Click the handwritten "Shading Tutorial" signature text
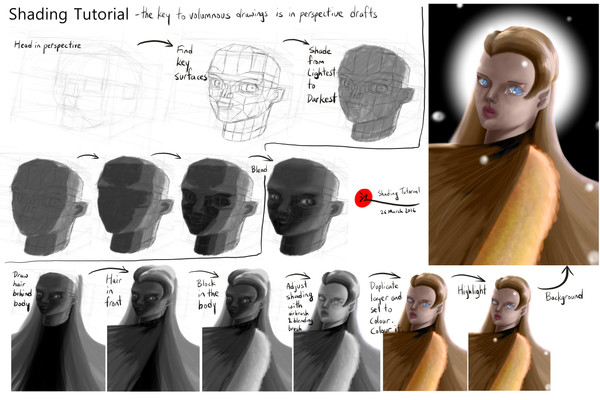 coord(399,193)
